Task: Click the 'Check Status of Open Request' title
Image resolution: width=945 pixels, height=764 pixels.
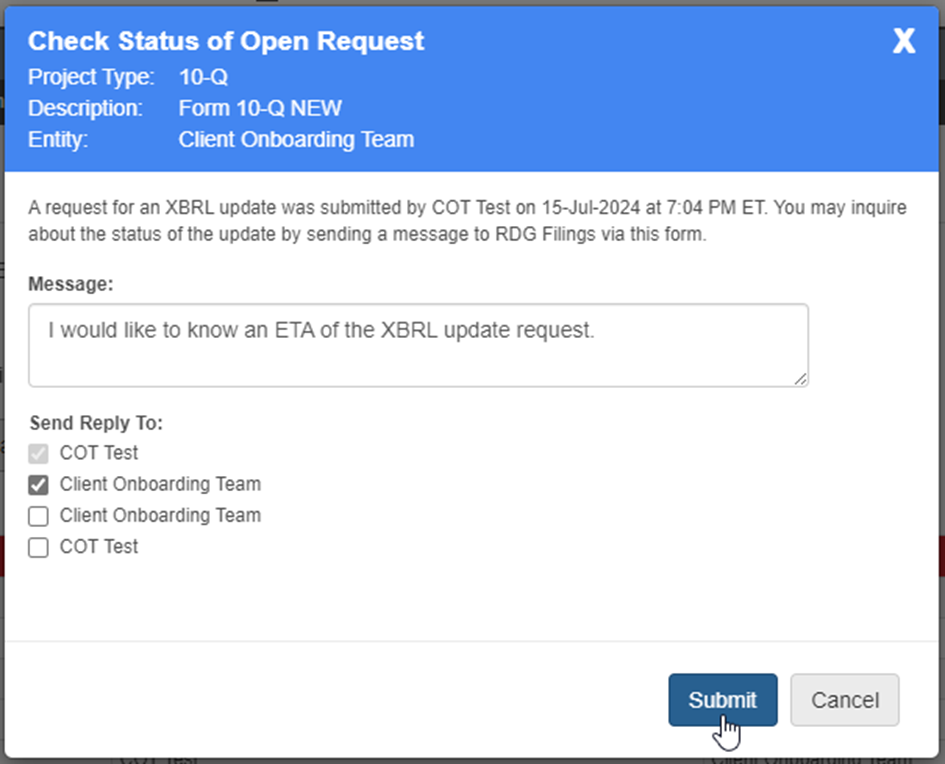Action: point(226,41)
